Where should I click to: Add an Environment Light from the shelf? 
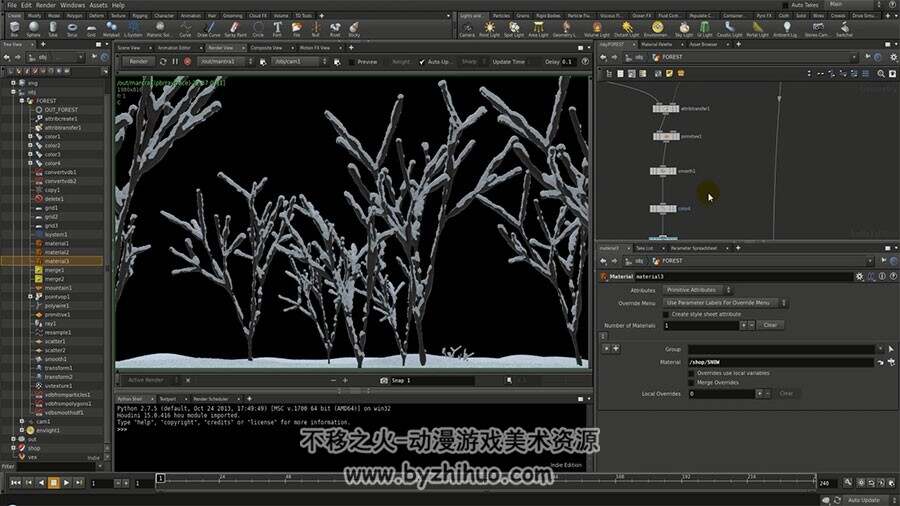pos(657,28)
